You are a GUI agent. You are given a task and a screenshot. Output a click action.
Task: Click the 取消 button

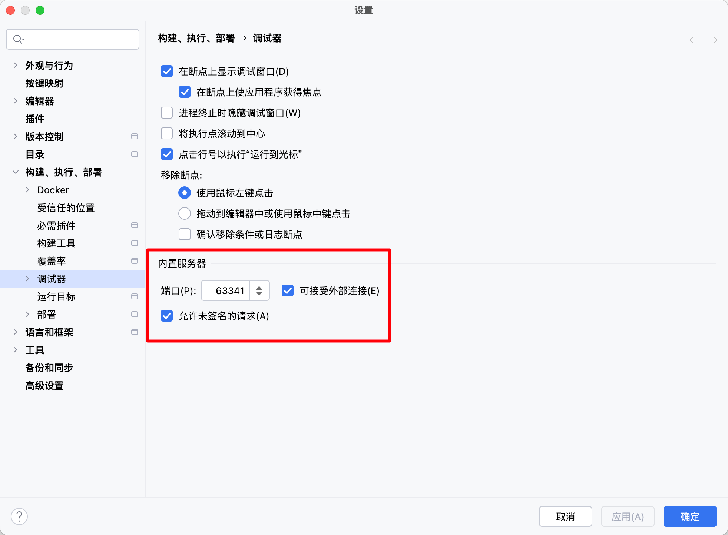tap(565, 516)
